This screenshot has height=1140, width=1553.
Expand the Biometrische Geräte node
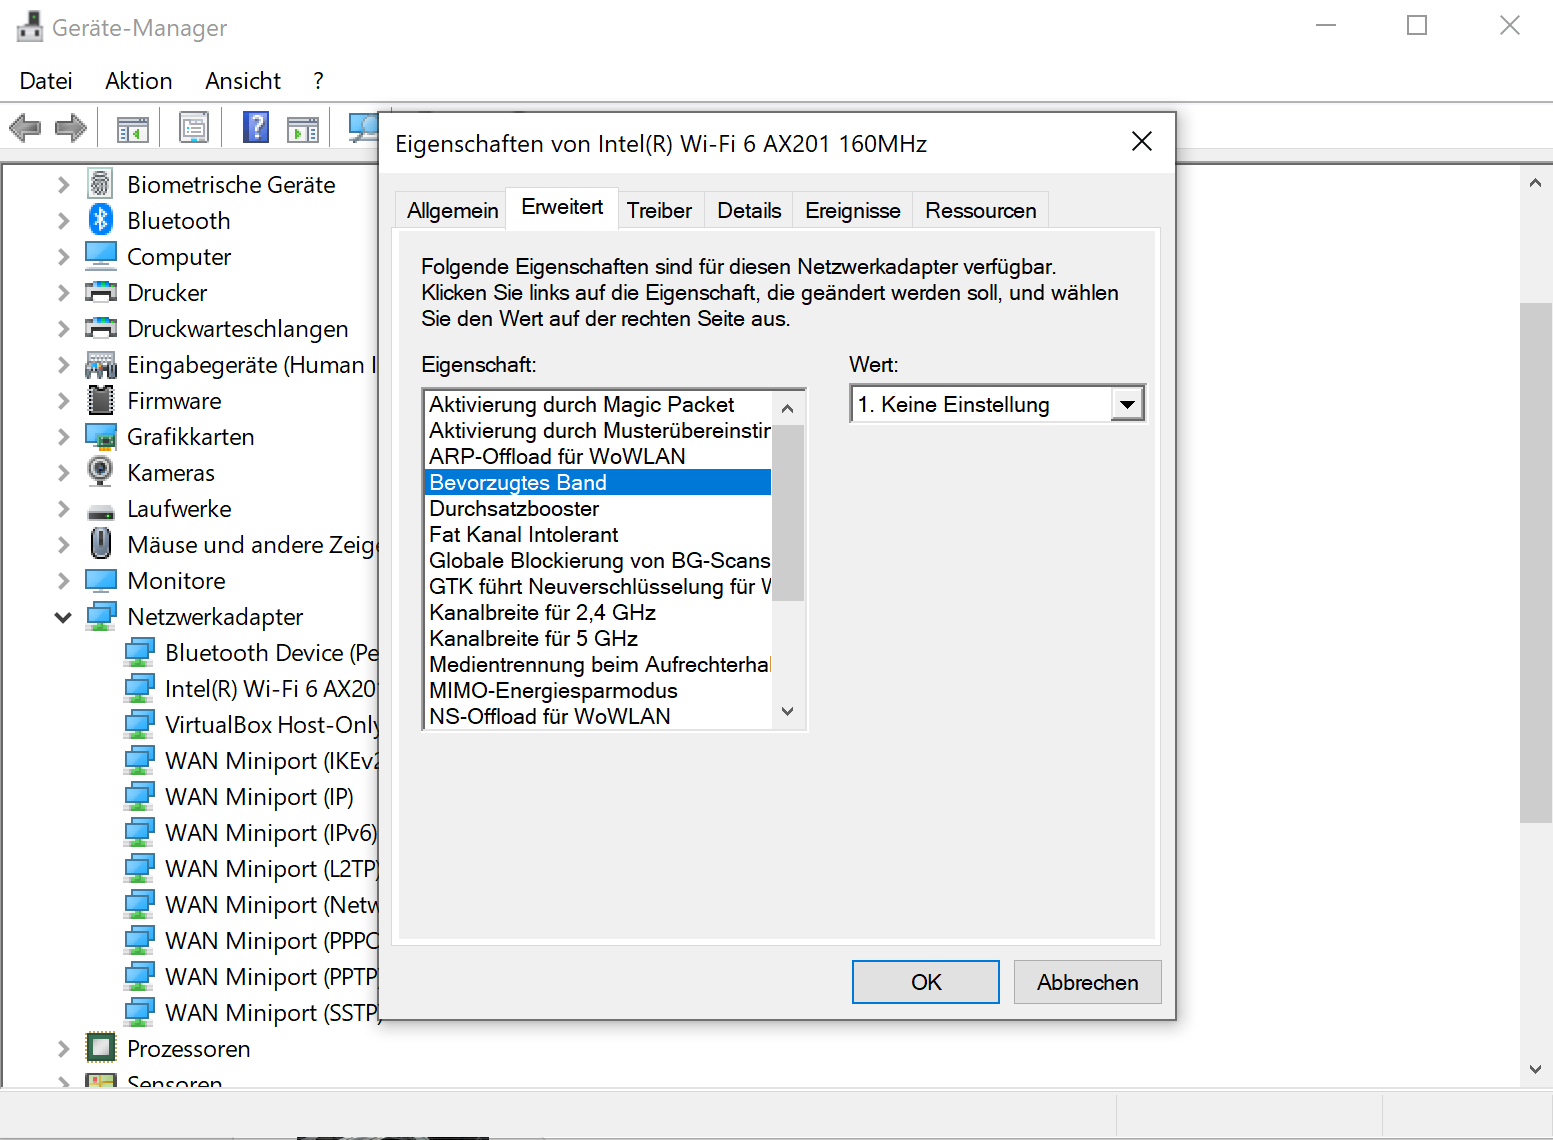pos(63,185)
